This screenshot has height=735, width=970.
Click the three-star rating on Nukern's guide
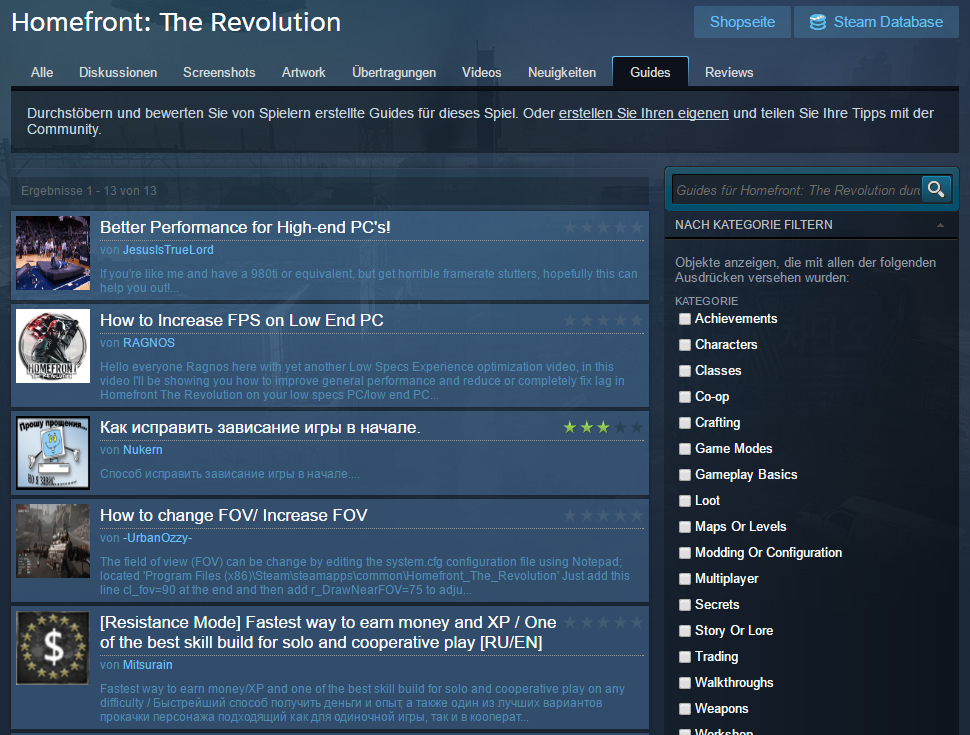pyautogui.click(x=603, y=427)
